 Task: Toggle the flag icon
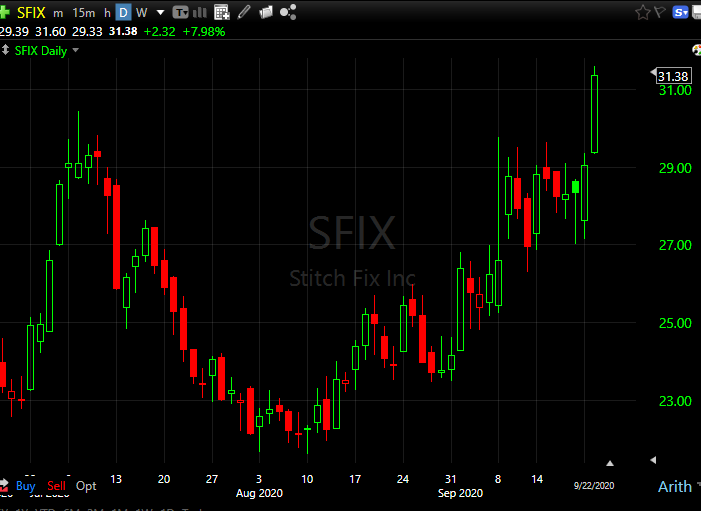pos(660,12)
